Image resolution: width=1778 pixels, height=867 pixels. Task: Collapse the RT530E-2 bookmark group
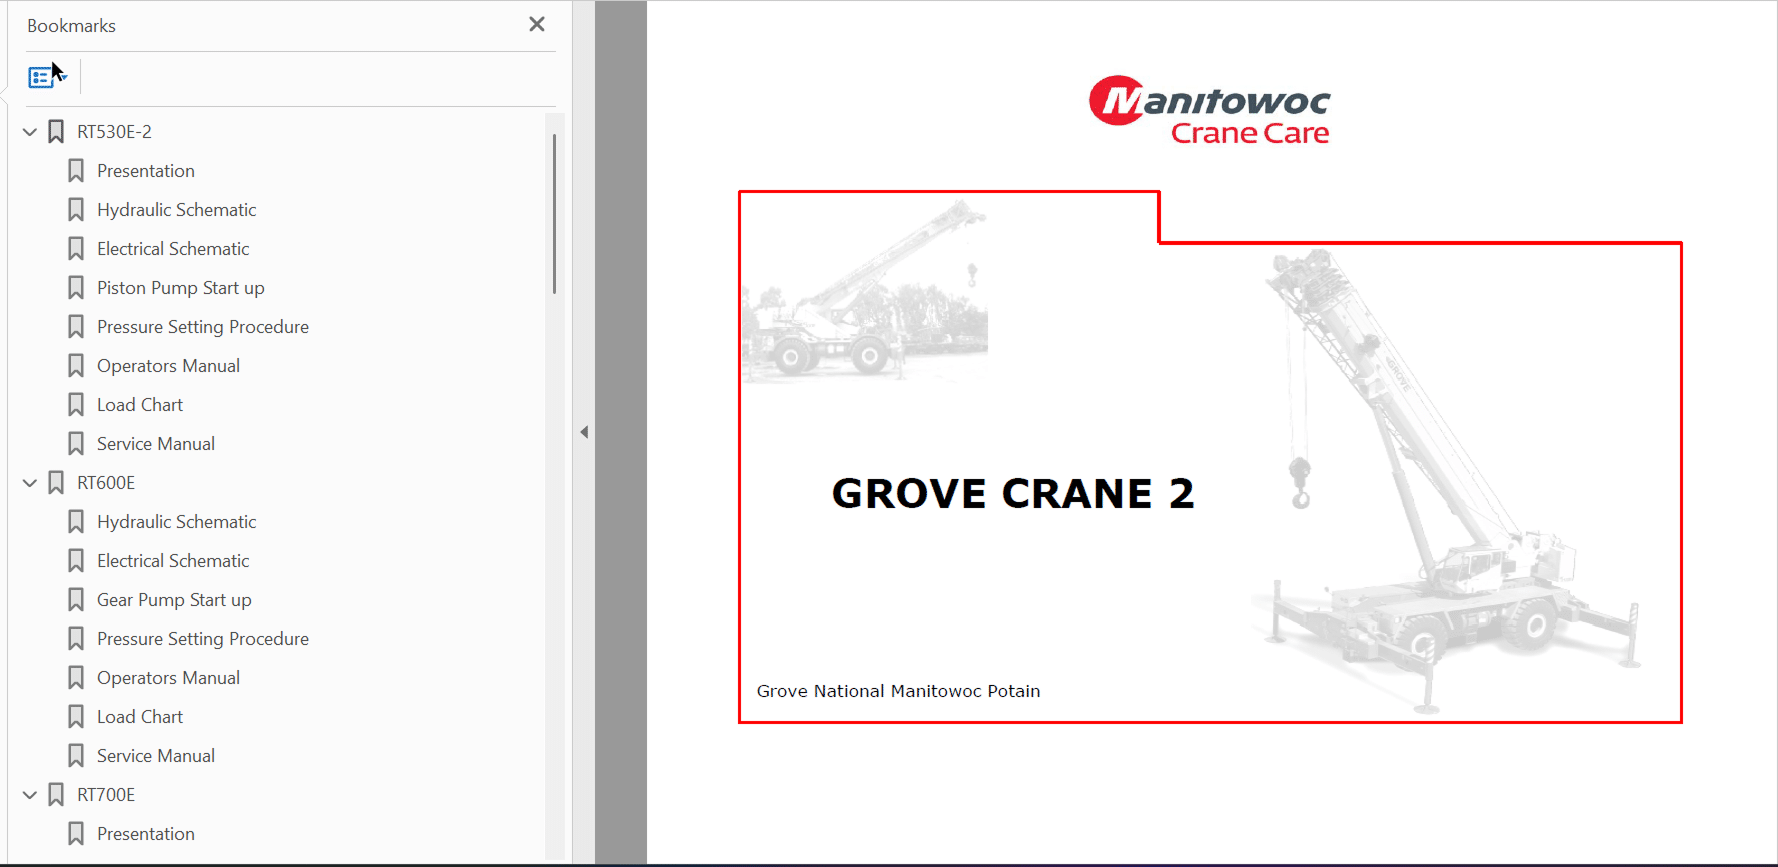click(x=30, y=132)
